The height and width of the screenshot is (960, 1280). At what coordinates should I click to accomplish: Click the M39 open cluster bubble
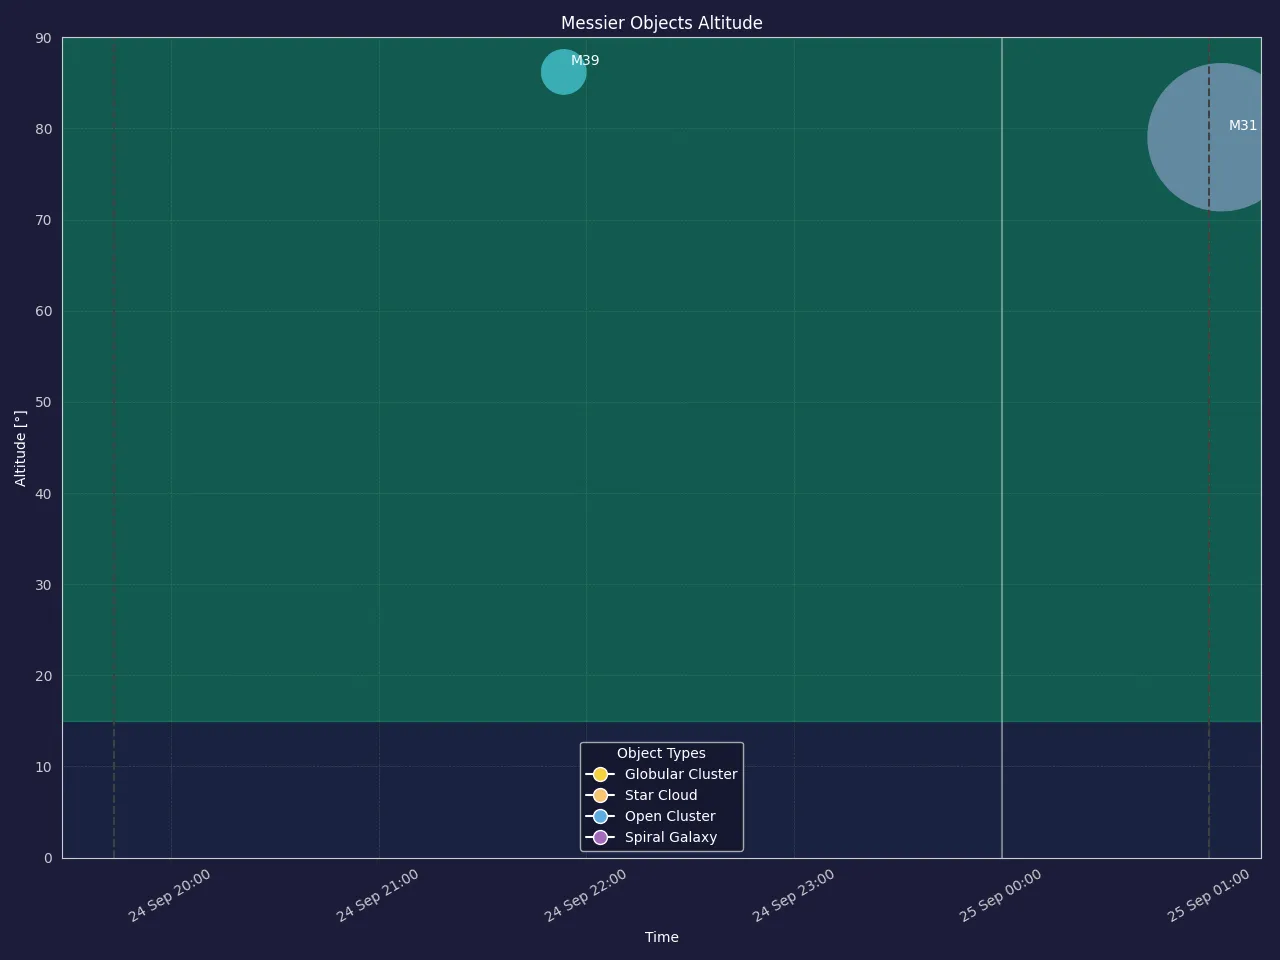point(563,72)
